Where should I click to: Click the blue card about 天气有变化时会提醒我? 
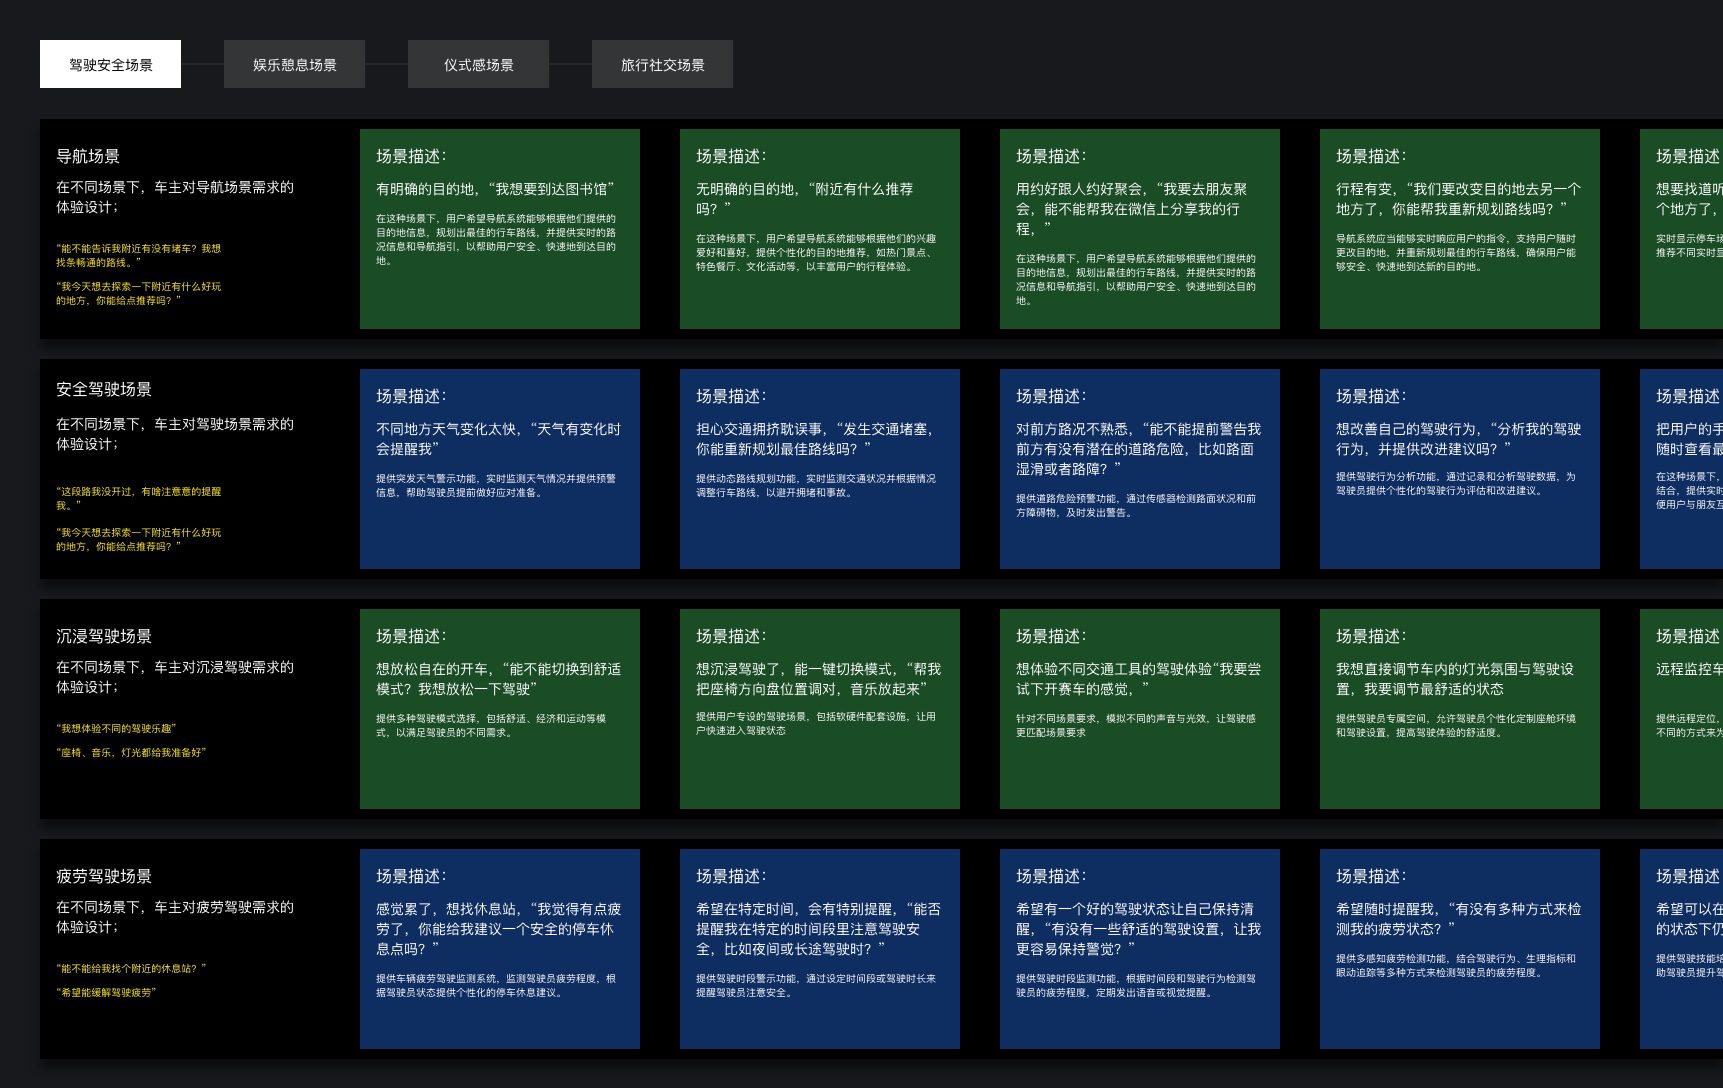point(499,469)
